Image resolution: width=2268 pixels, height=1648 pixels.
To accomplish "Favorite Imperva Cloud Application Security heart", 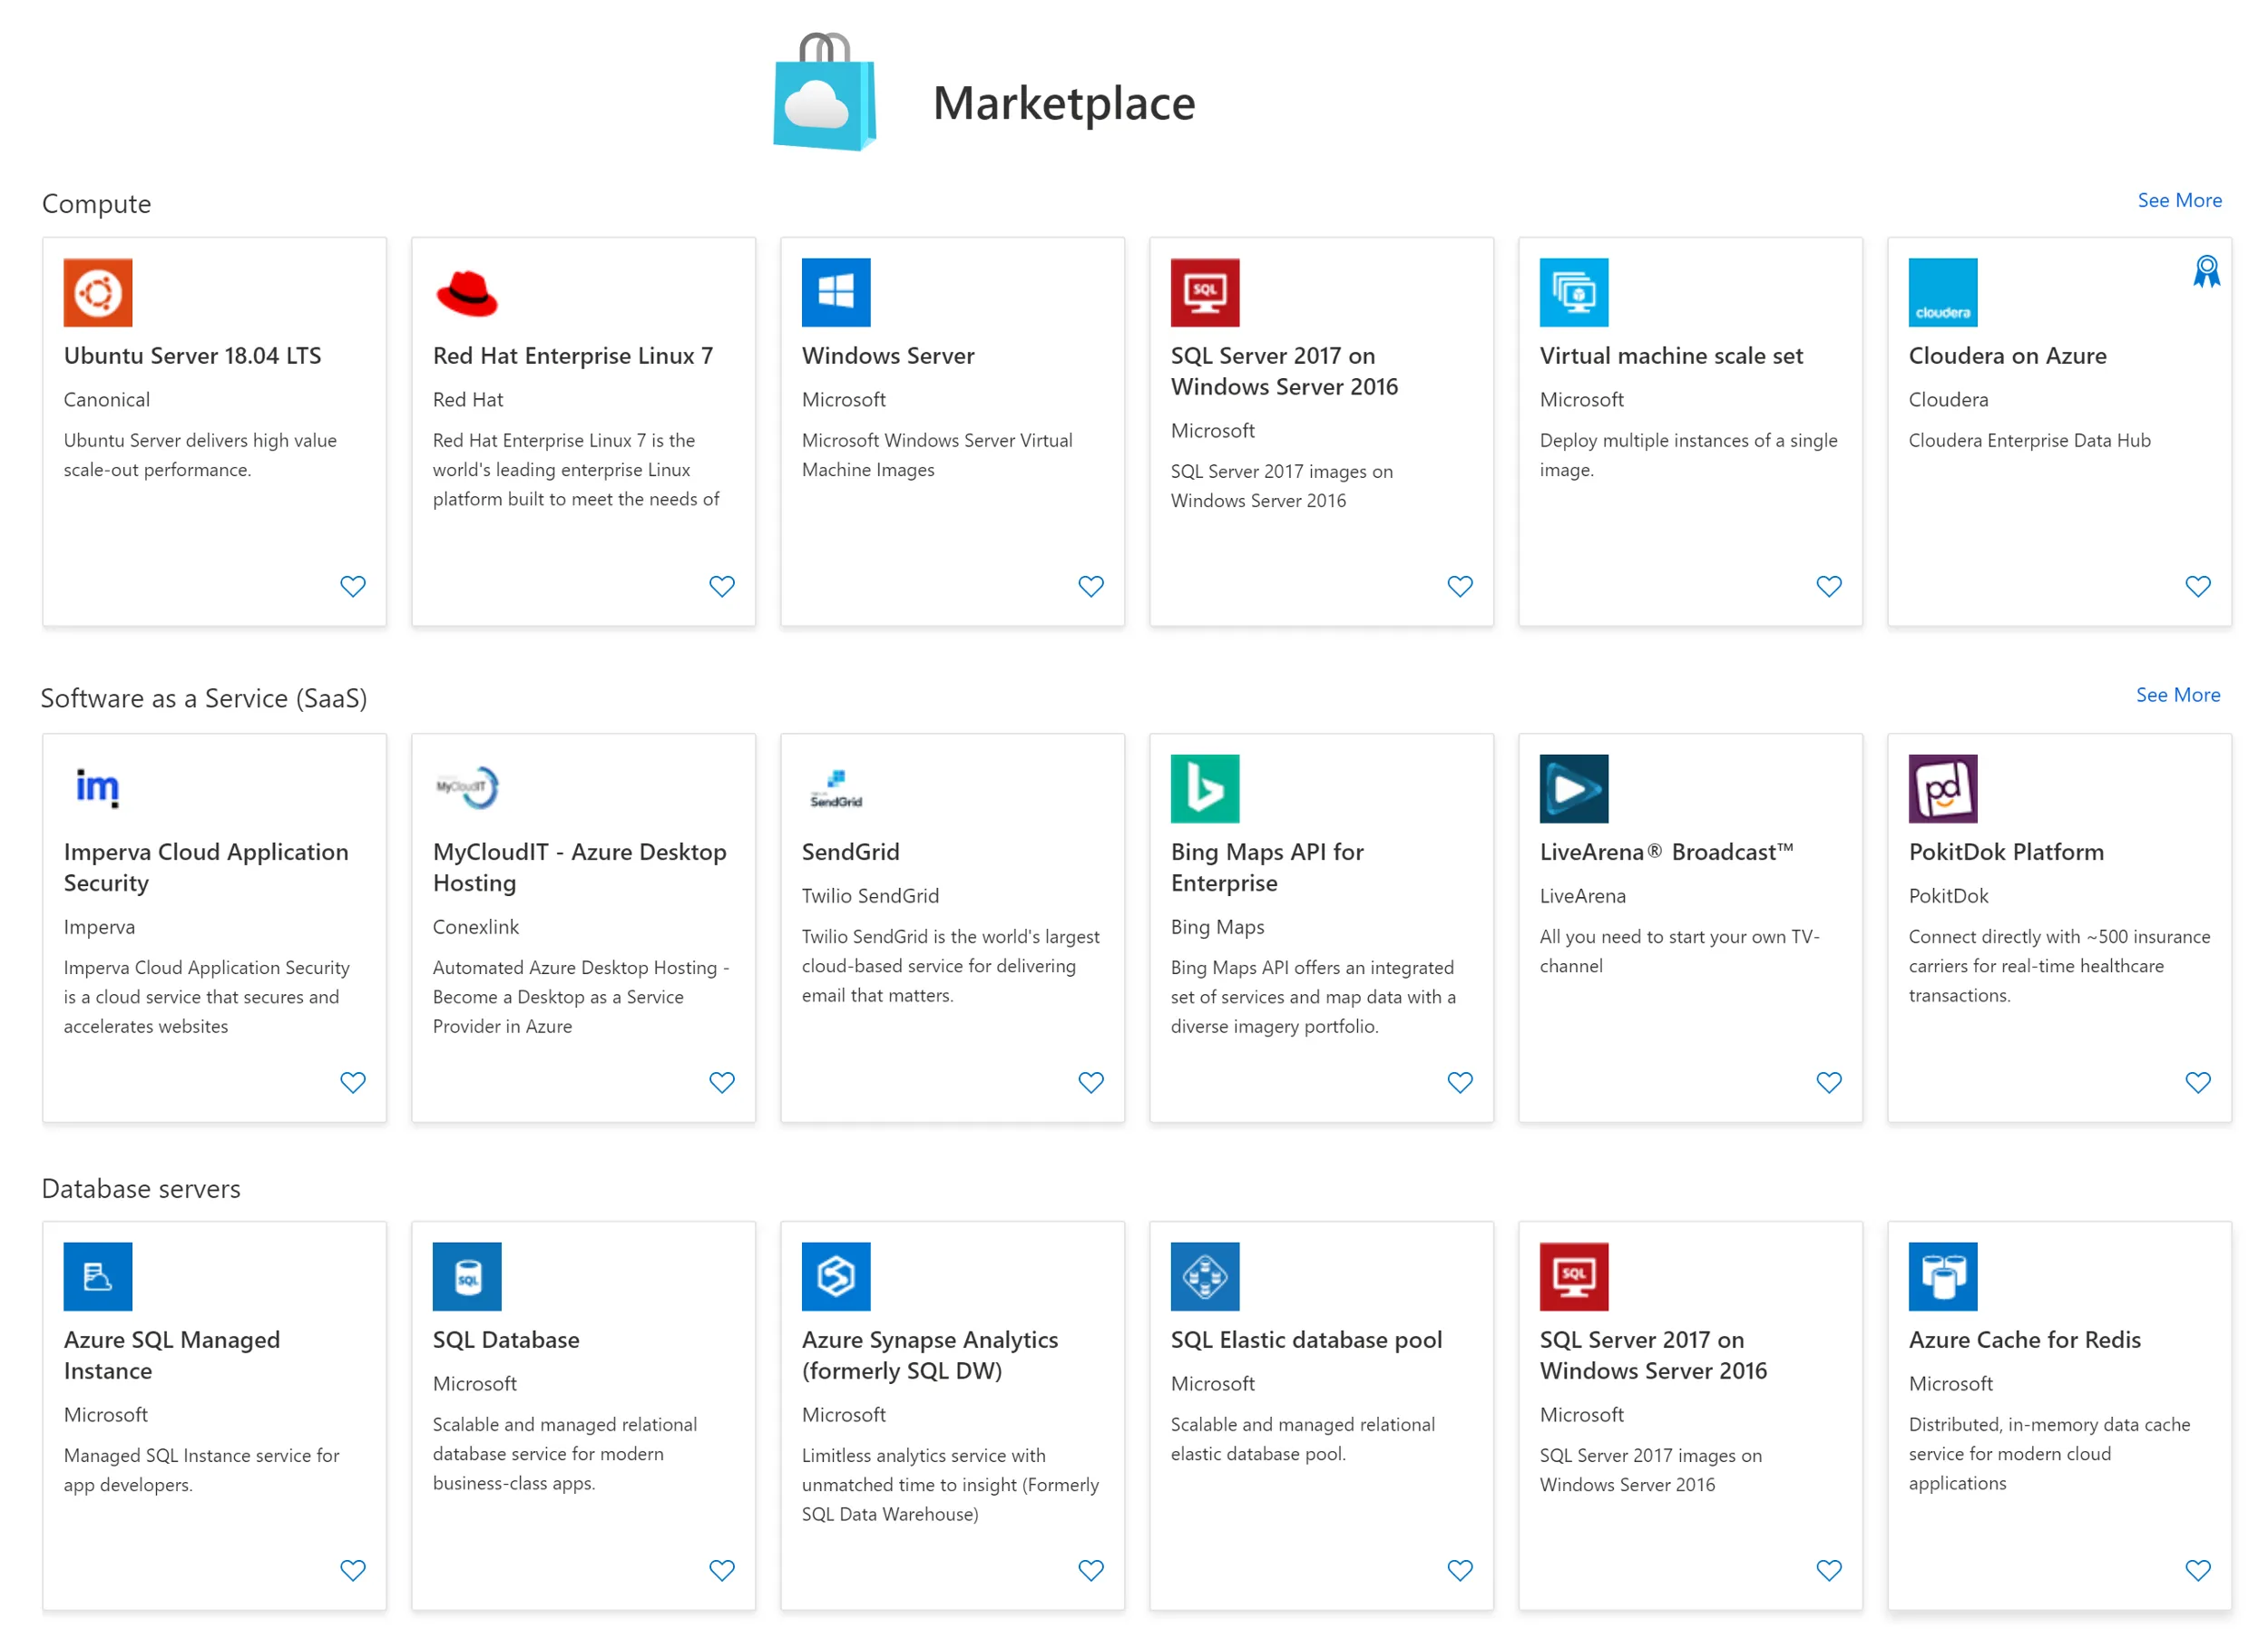I will pyautogui.click(x=353, y=1082).
